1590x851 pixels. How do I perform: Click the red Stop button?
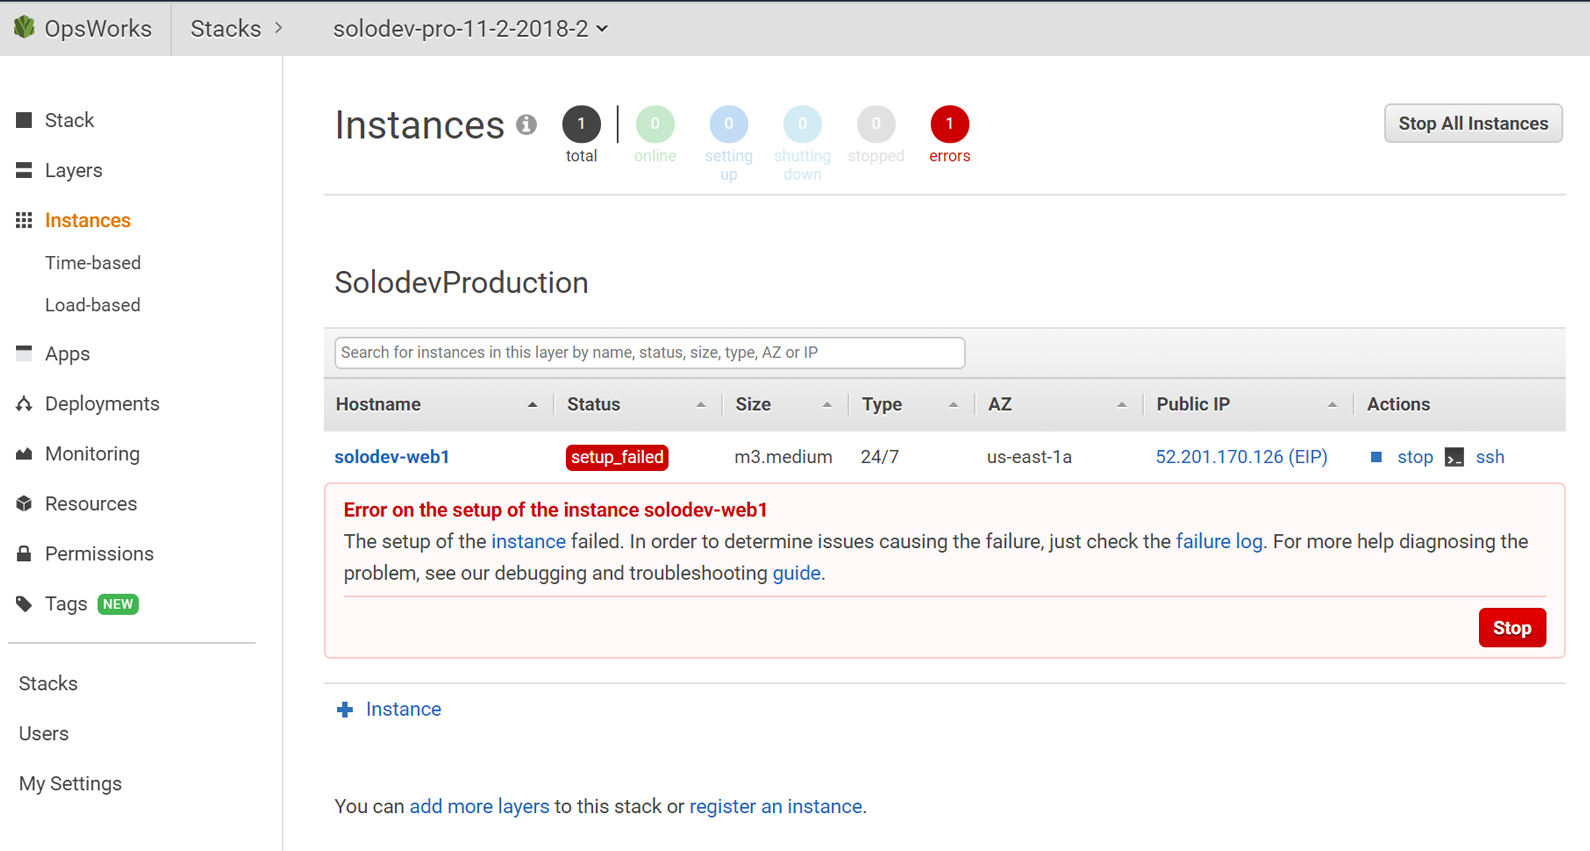1512,628
